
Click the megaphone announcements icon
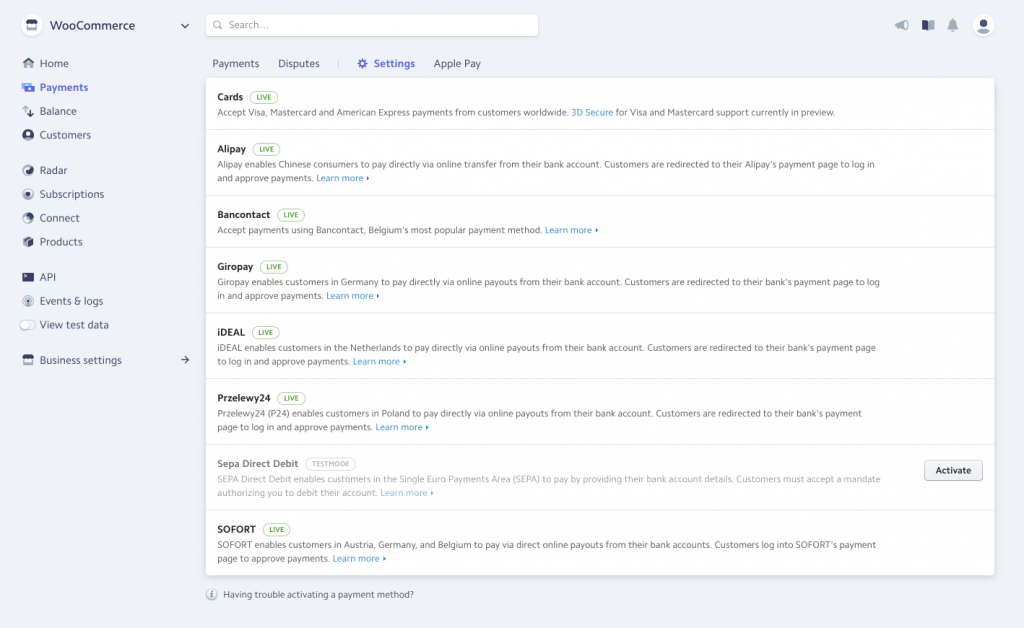(901, 26)
